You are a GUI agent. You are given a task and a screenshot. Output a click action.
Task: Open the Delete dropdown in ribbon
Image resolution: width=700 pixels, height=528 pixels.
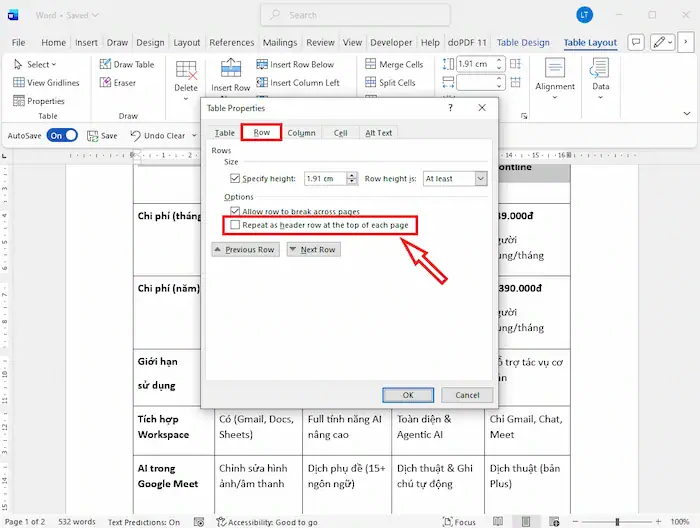tap(186, 88)
